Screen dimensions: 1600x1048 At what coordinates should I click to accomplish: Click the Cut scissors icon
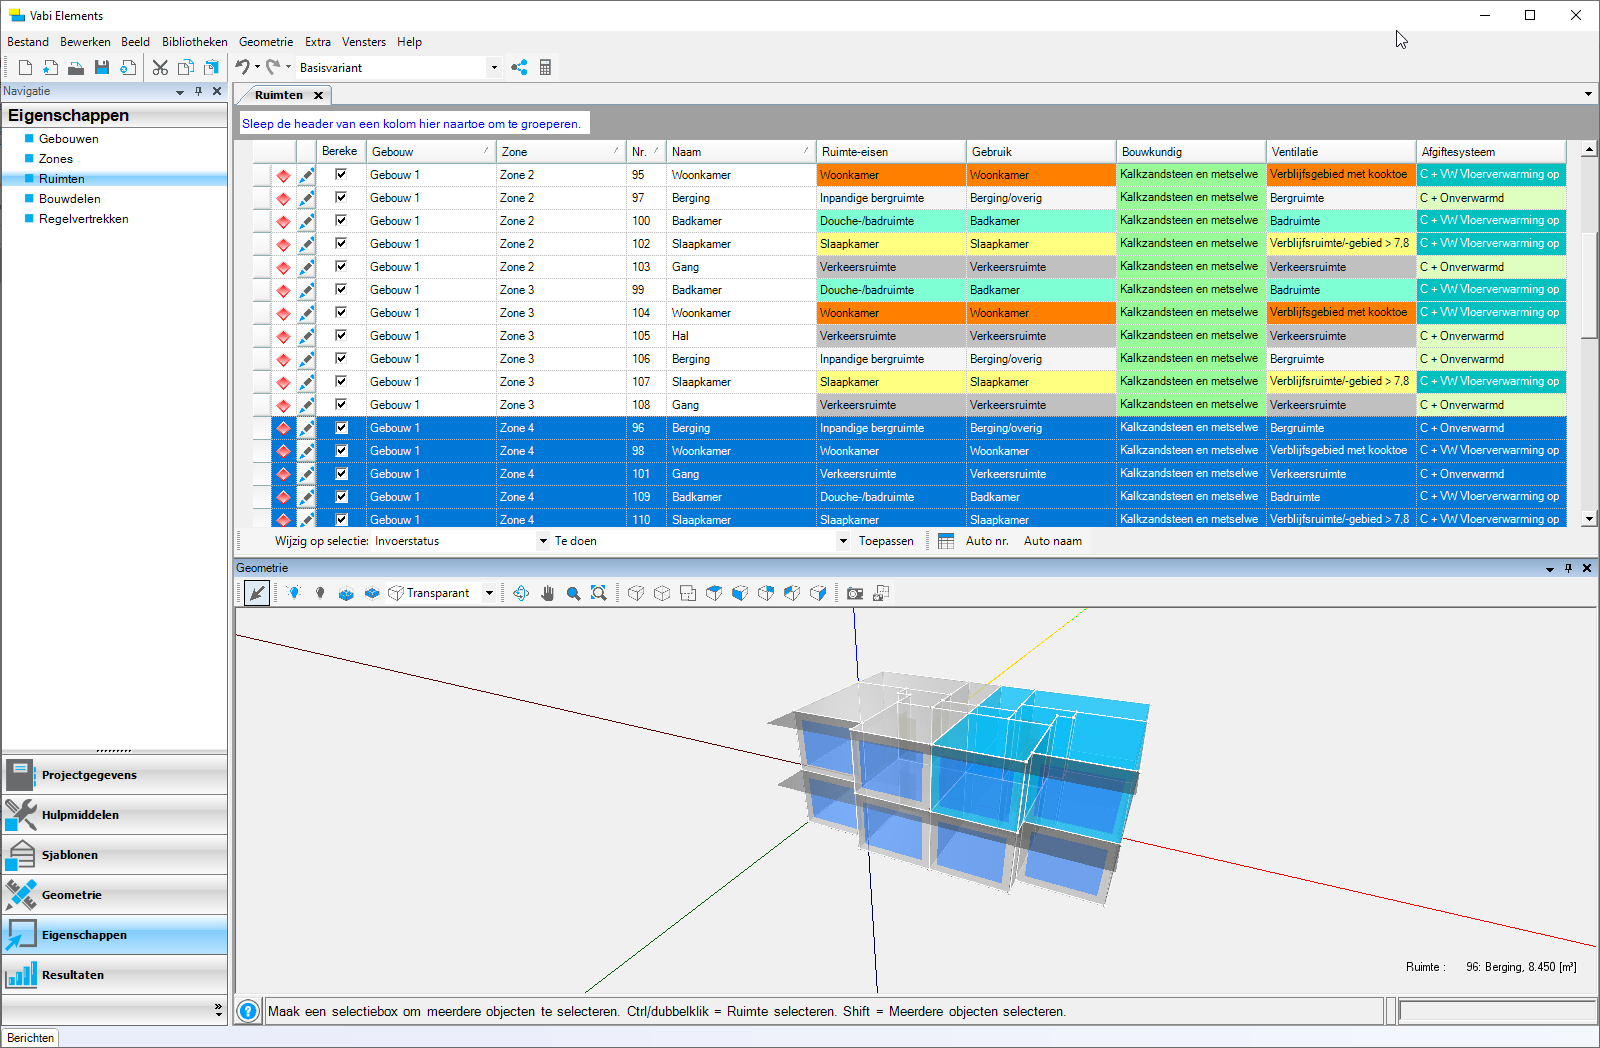[160, 67]
